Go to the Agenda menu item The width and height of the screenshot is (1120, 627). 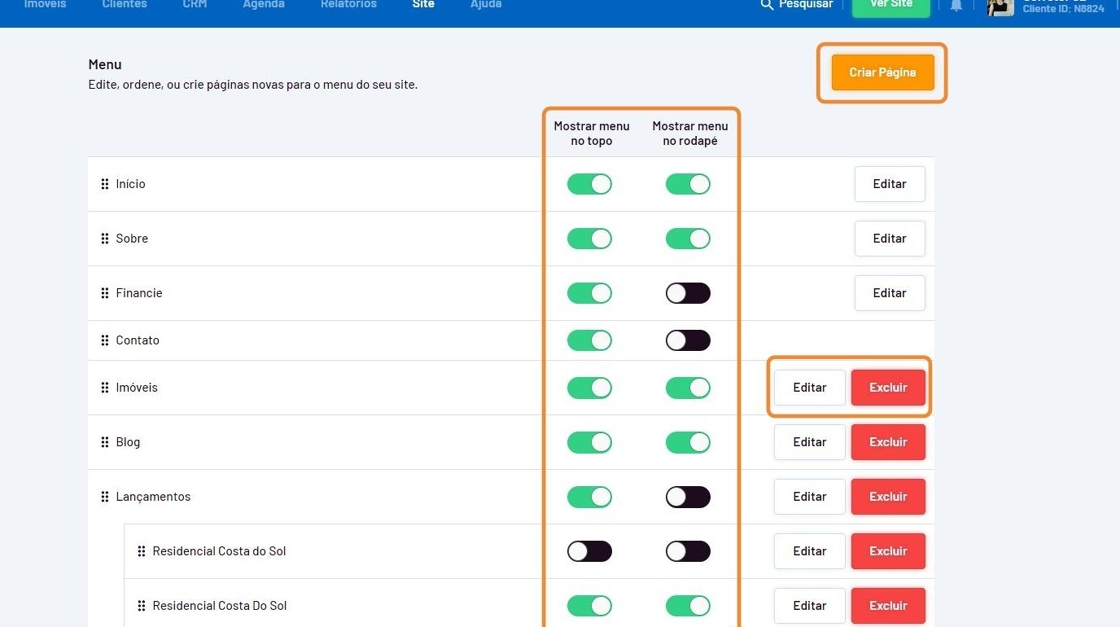click(x=263, y=5)
